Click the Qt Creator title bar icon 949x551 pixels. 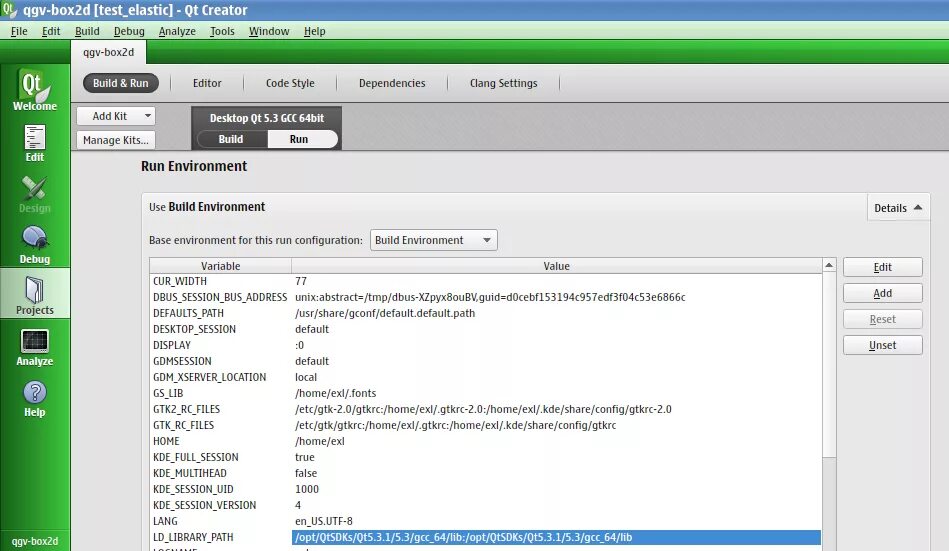(x=8, y=10)
